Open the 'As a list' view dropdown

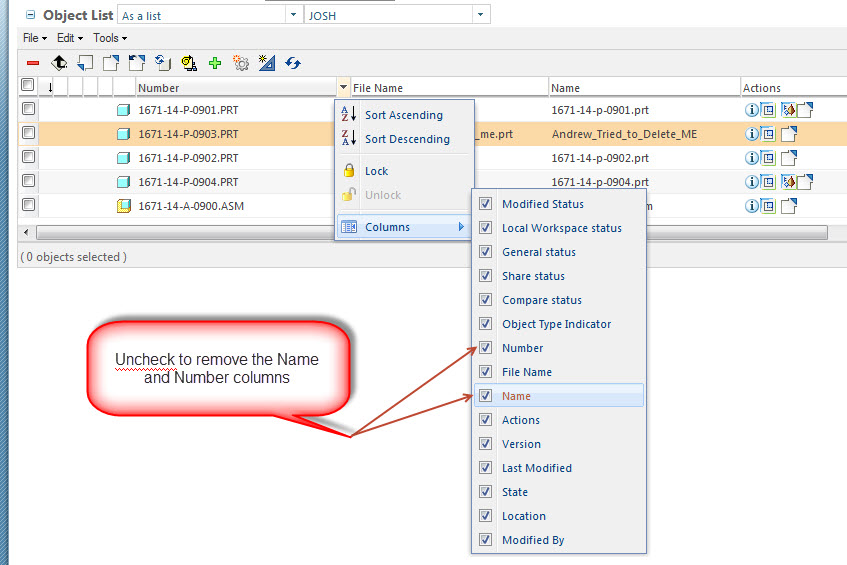[x=293, y=15]
